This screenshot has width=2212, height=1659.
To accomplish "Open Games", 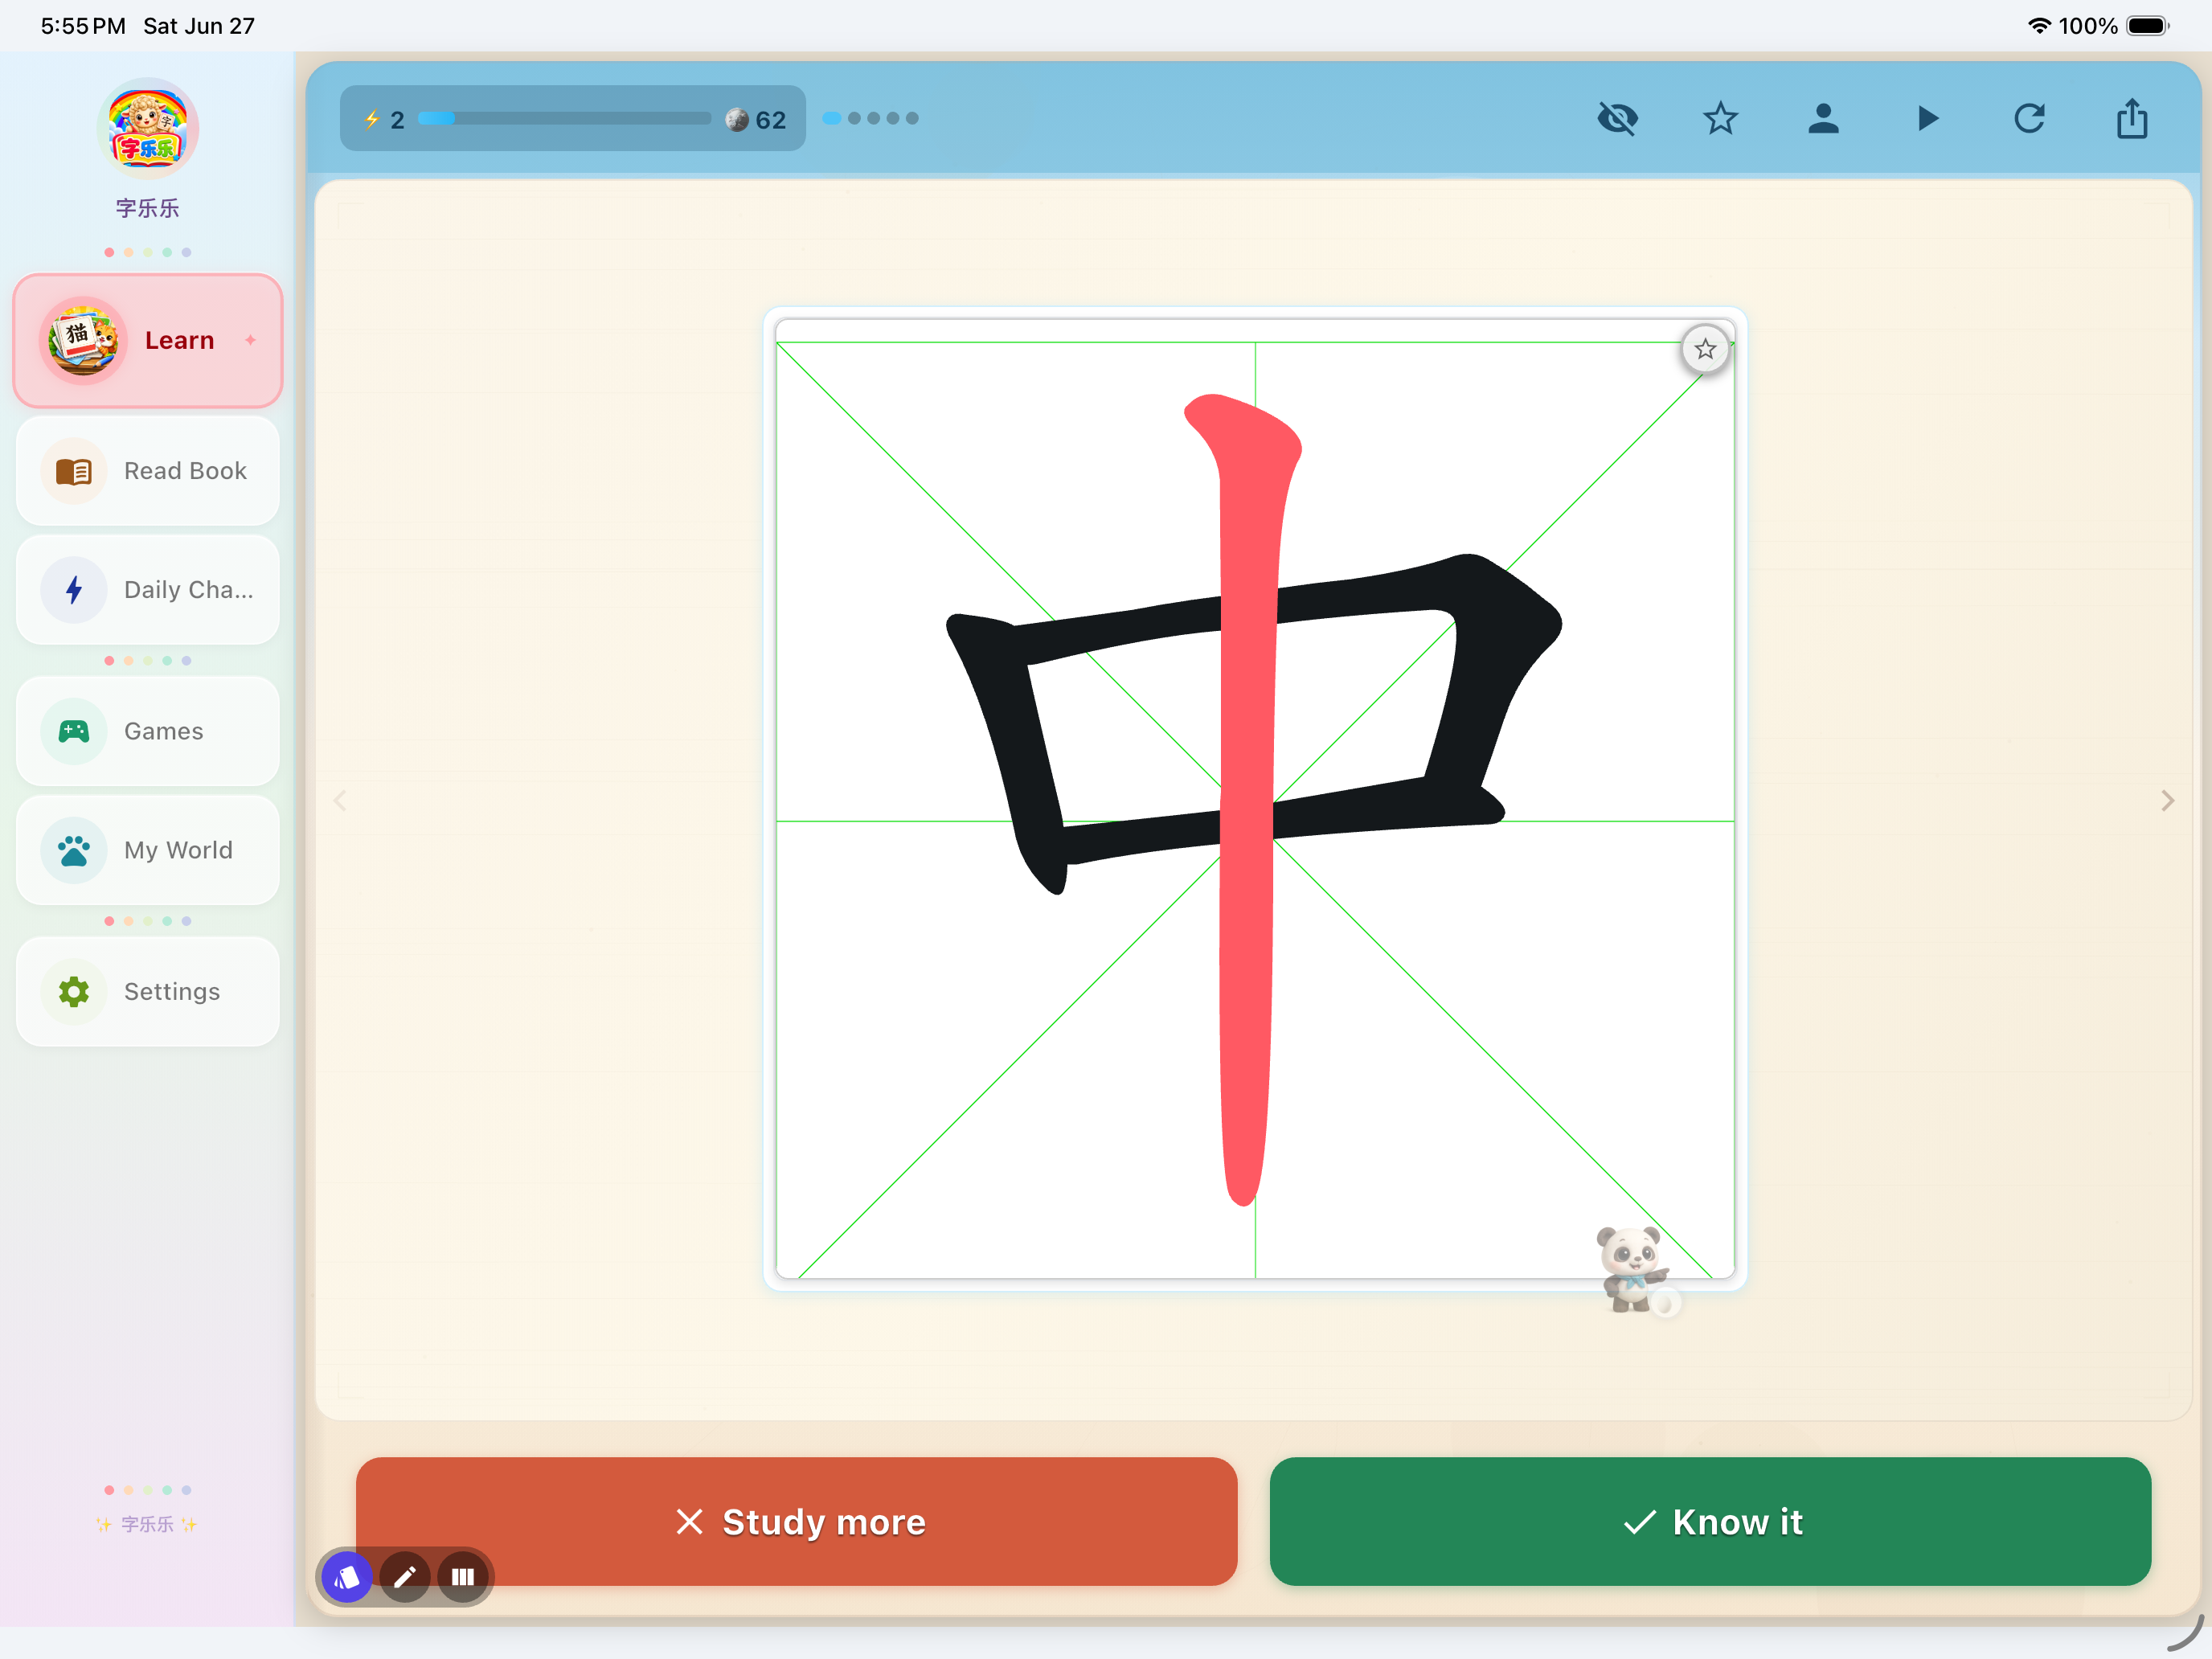I will pos(148,731).
